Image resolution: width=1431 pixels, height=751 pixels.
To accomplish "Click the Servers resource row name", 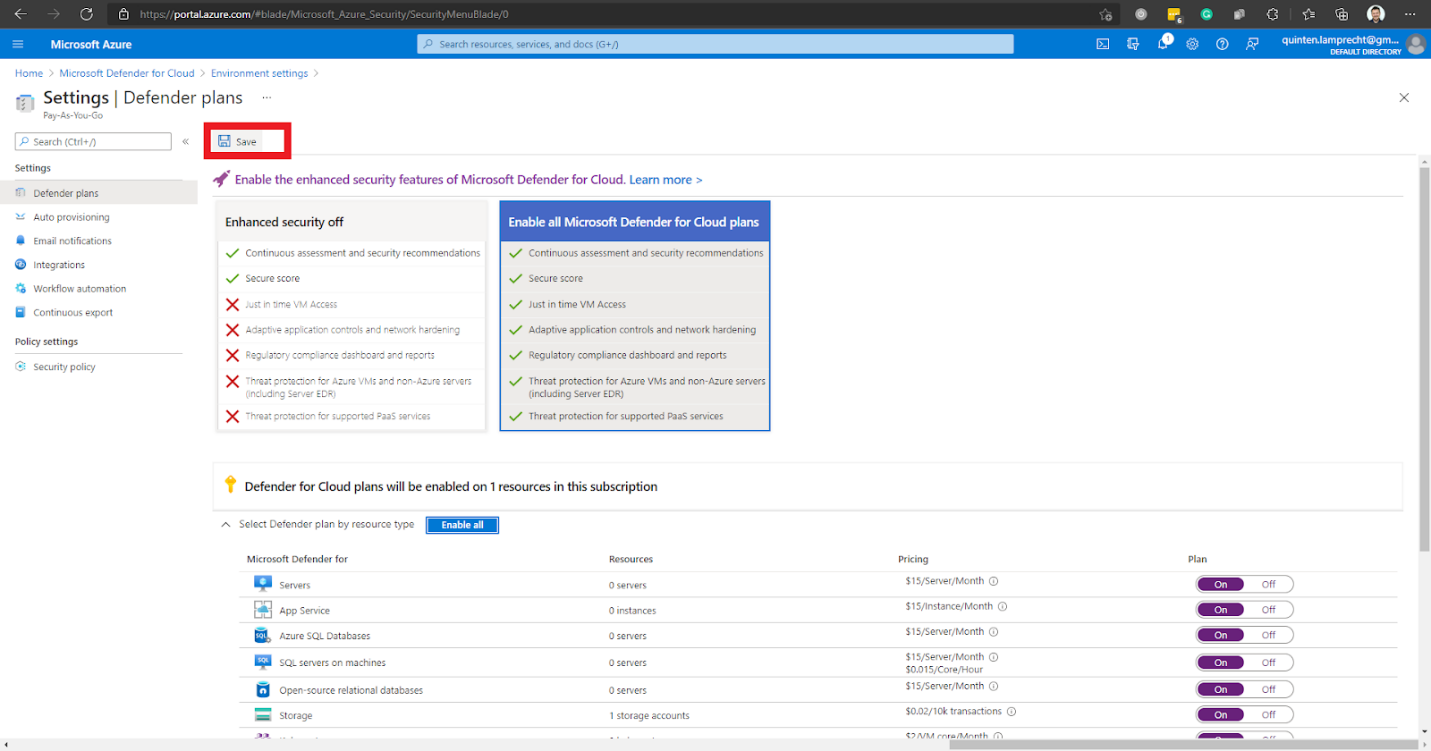I will [x=295, y=585].
